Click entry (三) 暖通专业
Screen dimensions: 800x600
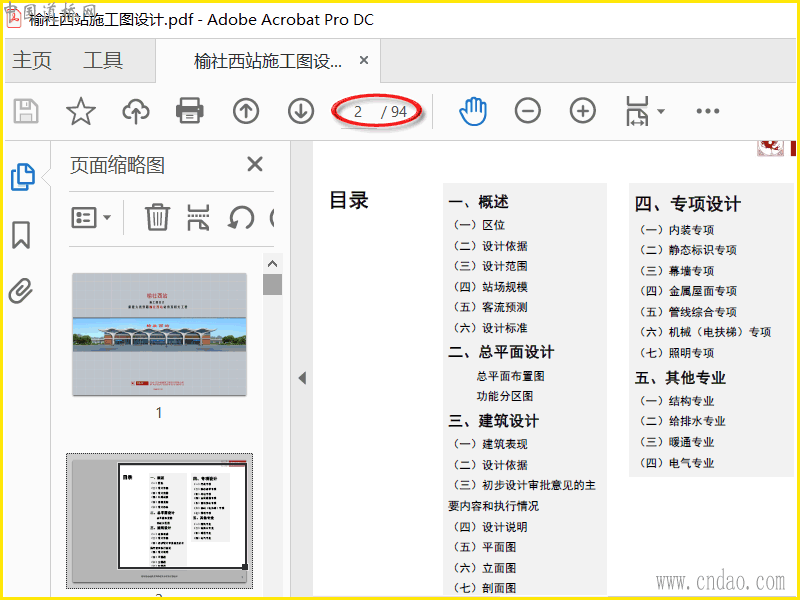tap(677, 442)
